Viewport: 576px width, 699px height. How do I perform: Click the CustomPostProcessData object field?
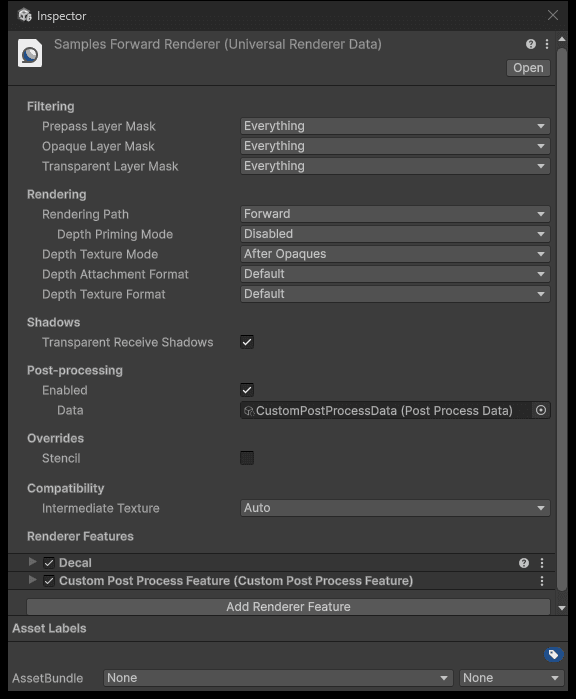pyautogui.click(x=386, y=410)
